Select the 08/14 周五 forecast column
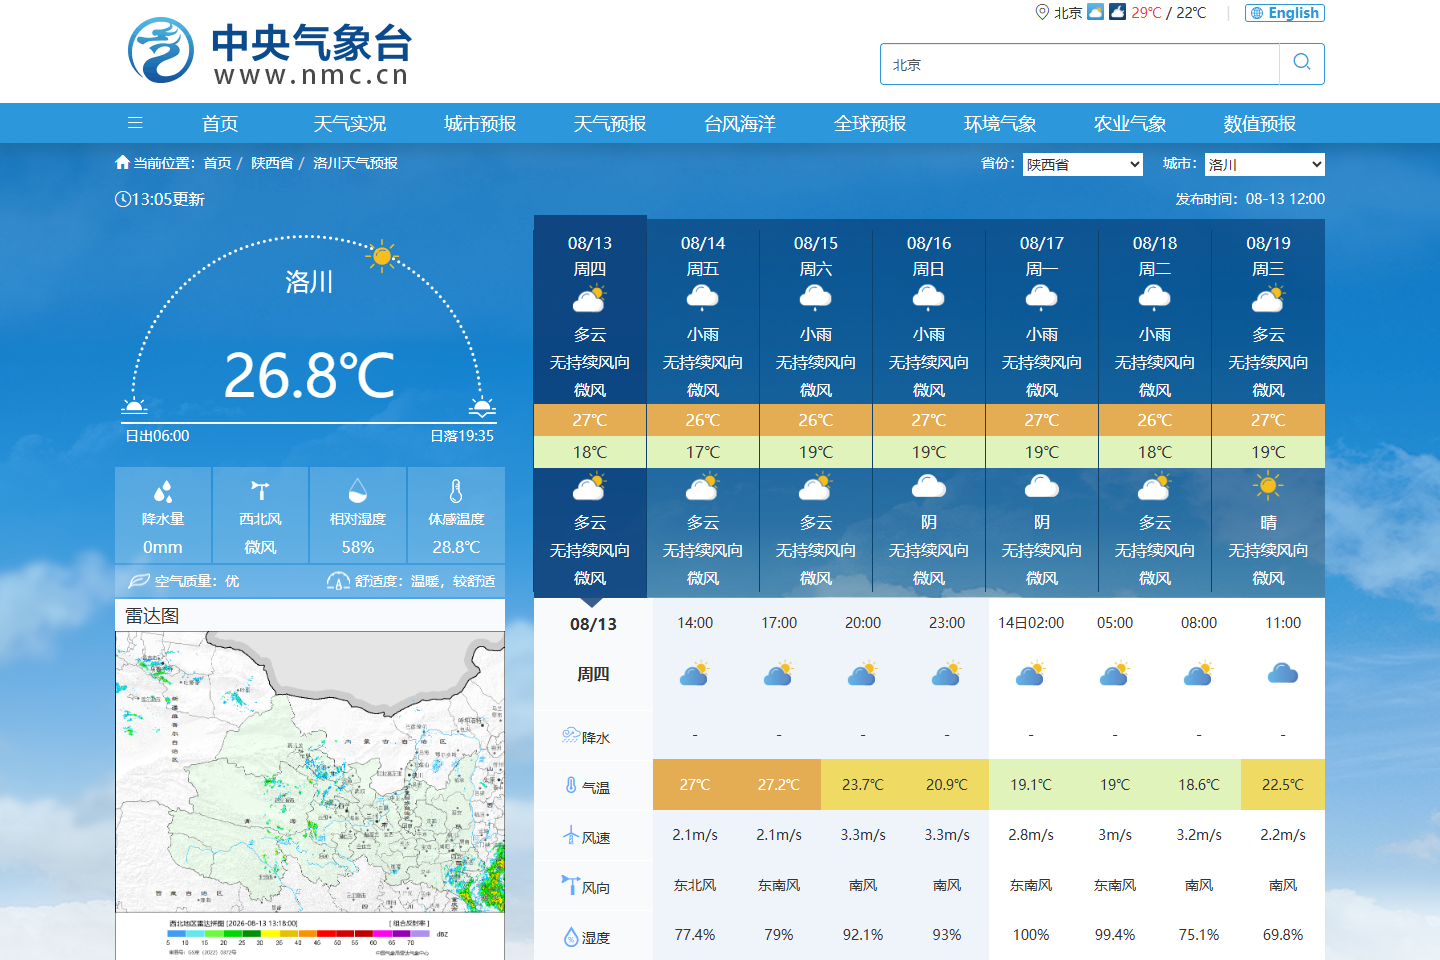This screenshot has width=1440, height=960. click(x=703, y=409)
